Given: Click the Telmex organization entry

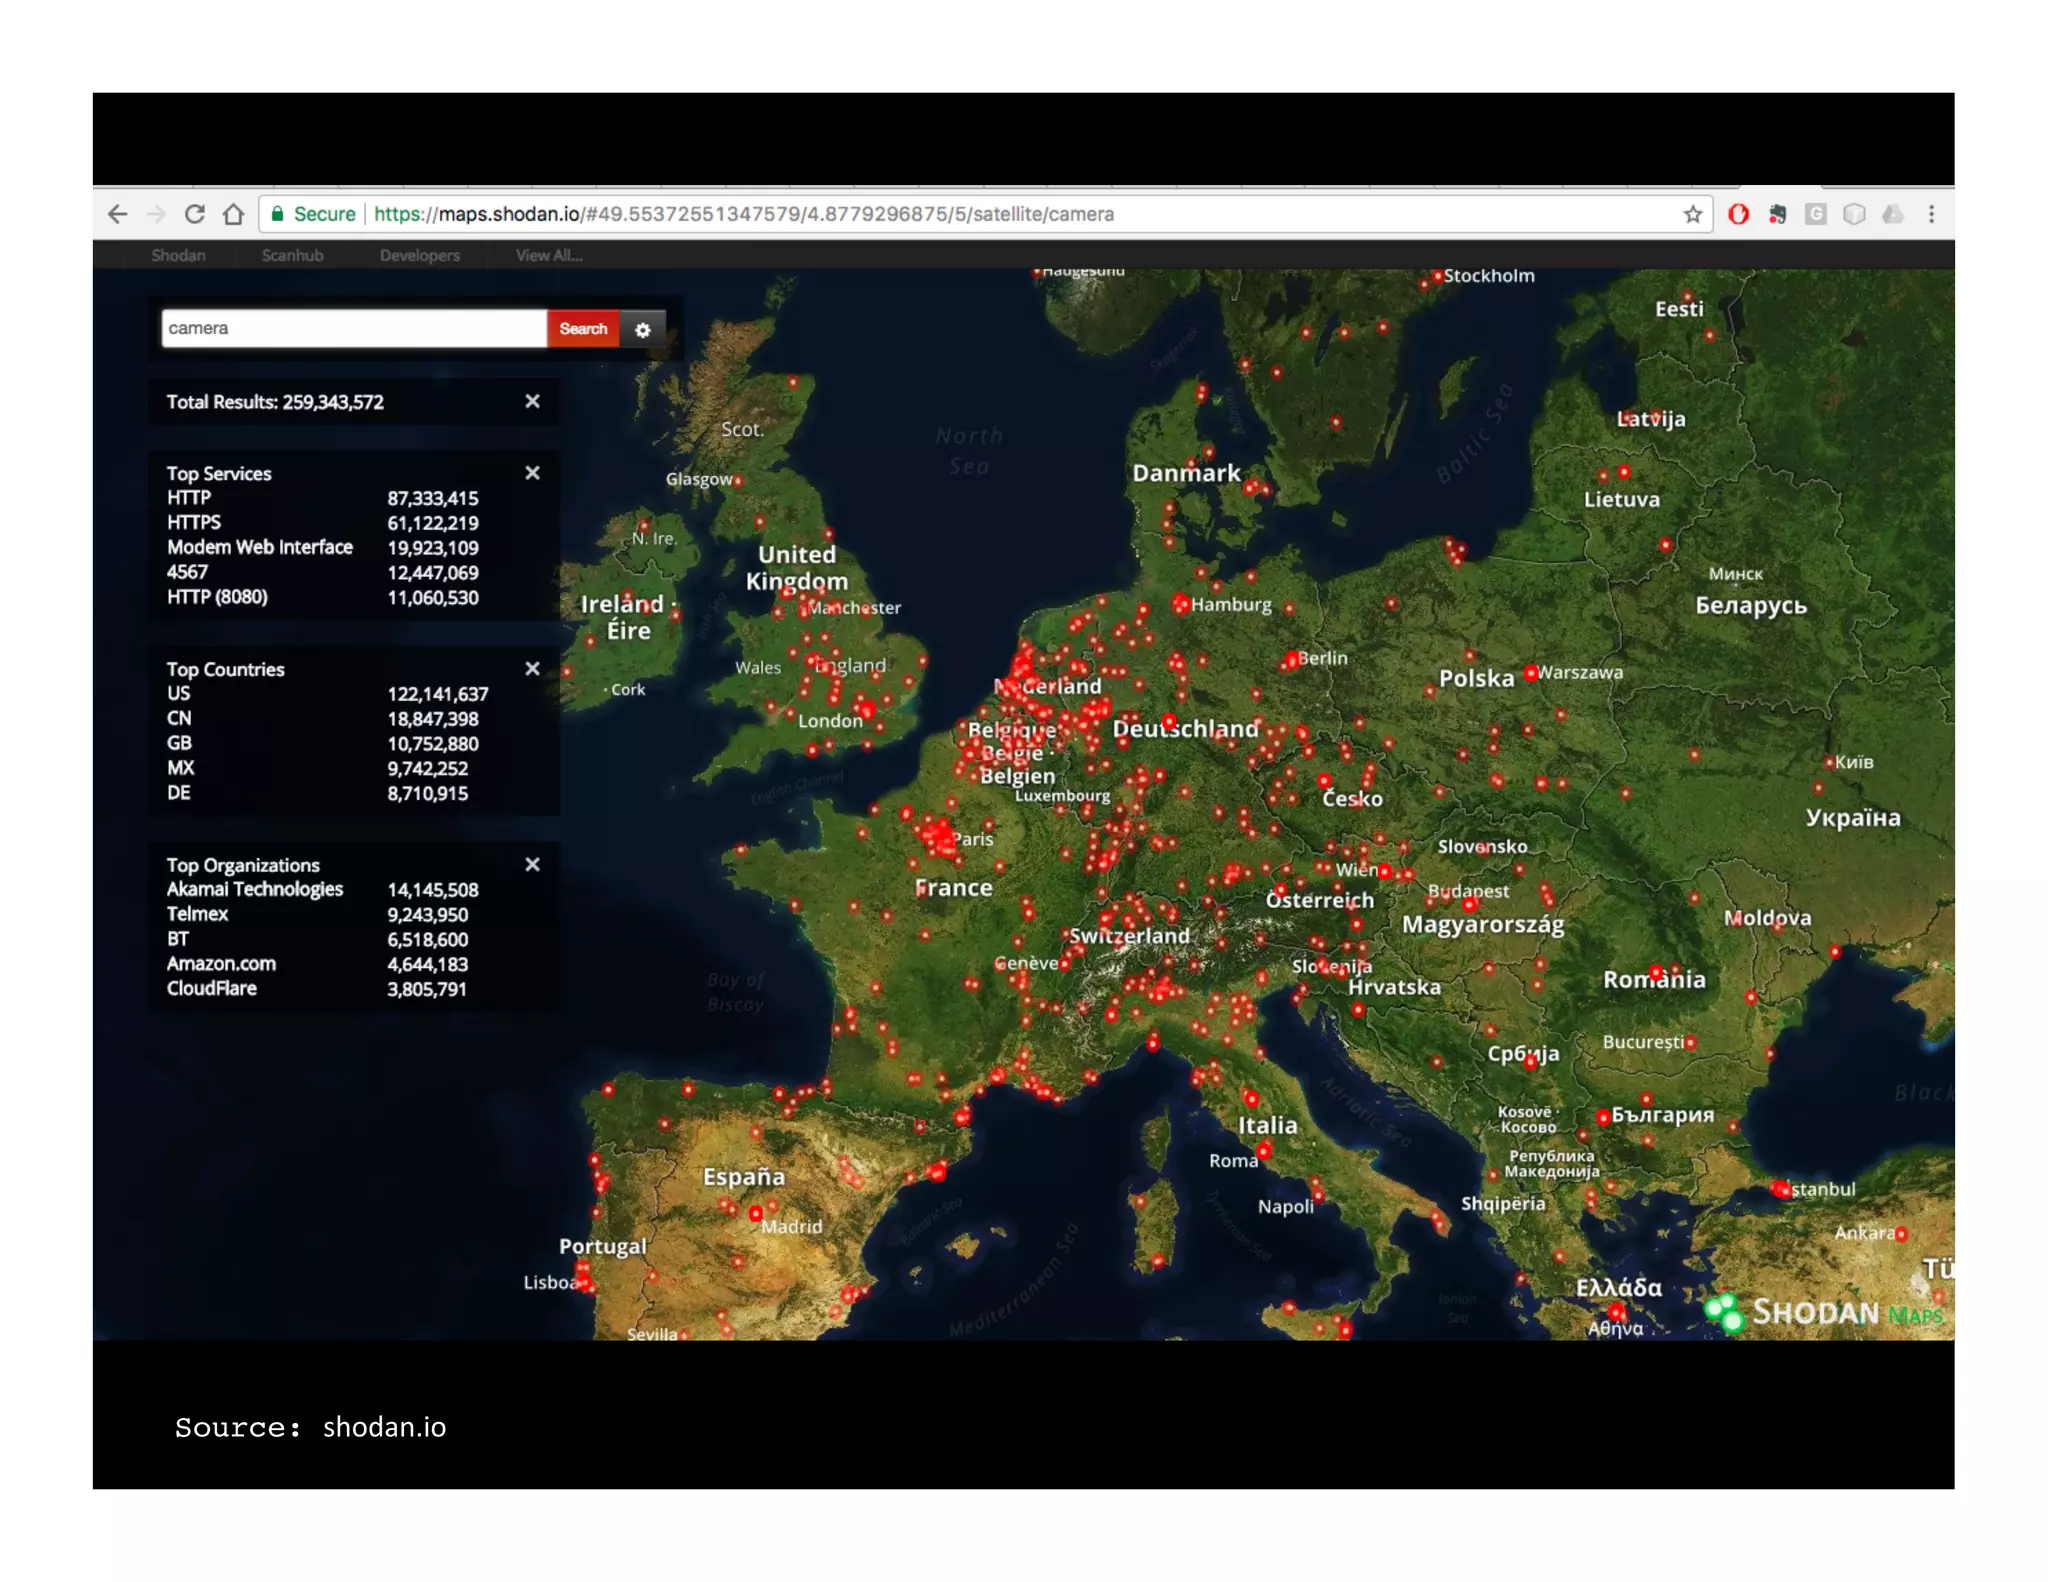Looking at the screenshot, I should click(317, 915).
